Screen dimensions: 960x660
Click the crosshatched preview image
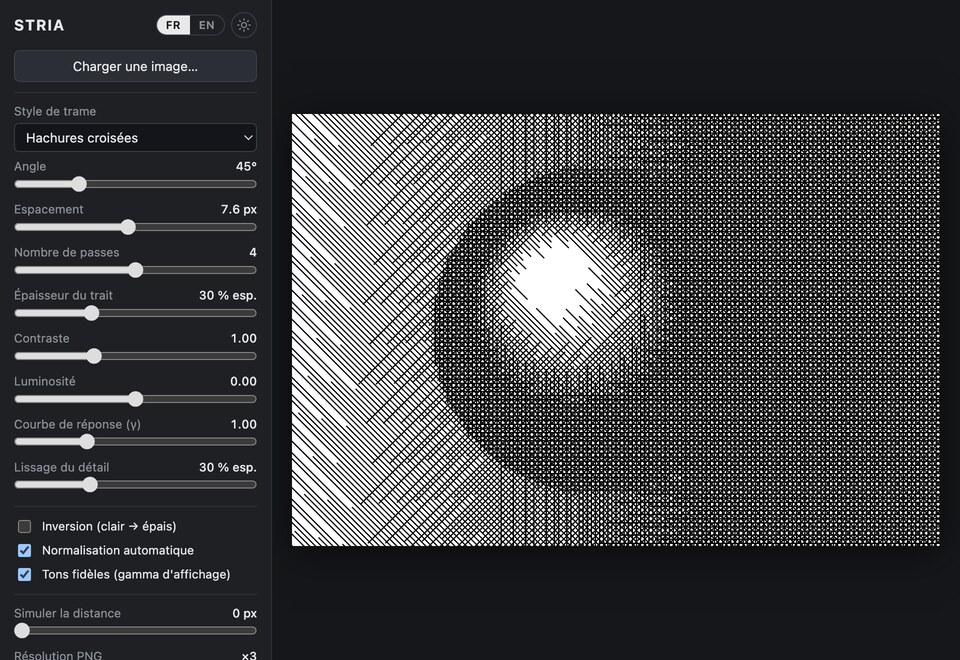[x=615, y=329]
